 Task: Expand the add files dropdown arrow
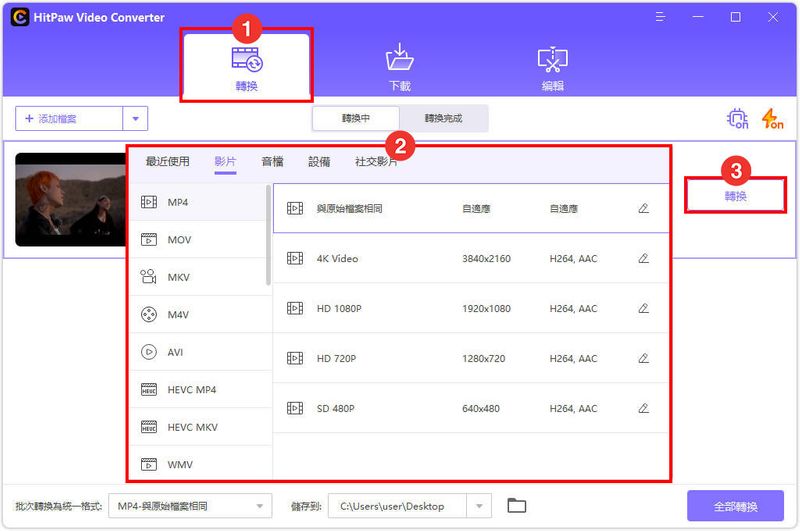135,119
